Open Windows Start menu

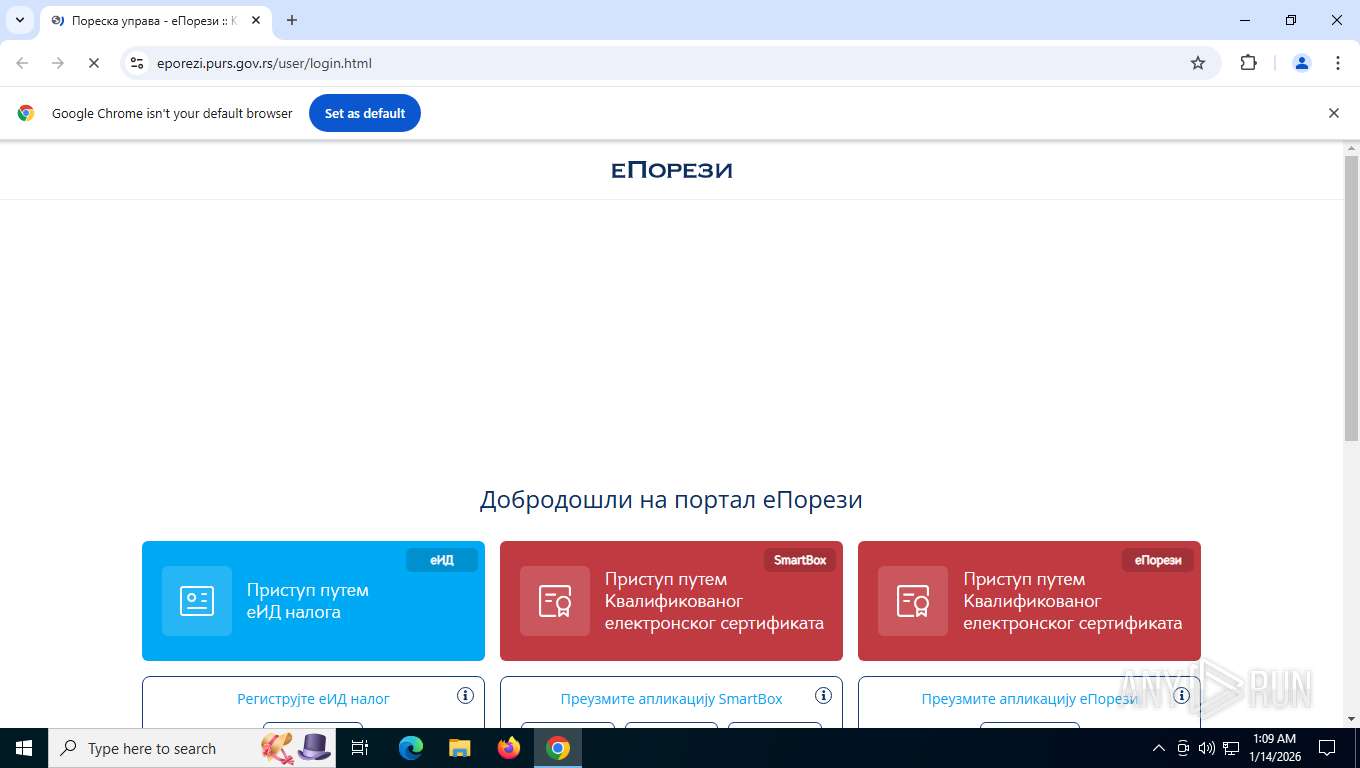(23, 748)
